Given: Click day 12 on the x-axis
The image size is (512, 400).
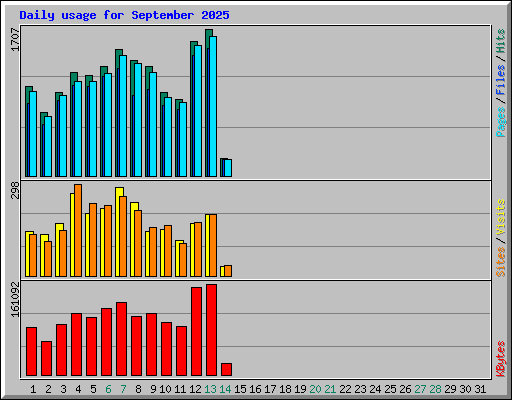Looking at the screenshot, I should tap(195, 389).
